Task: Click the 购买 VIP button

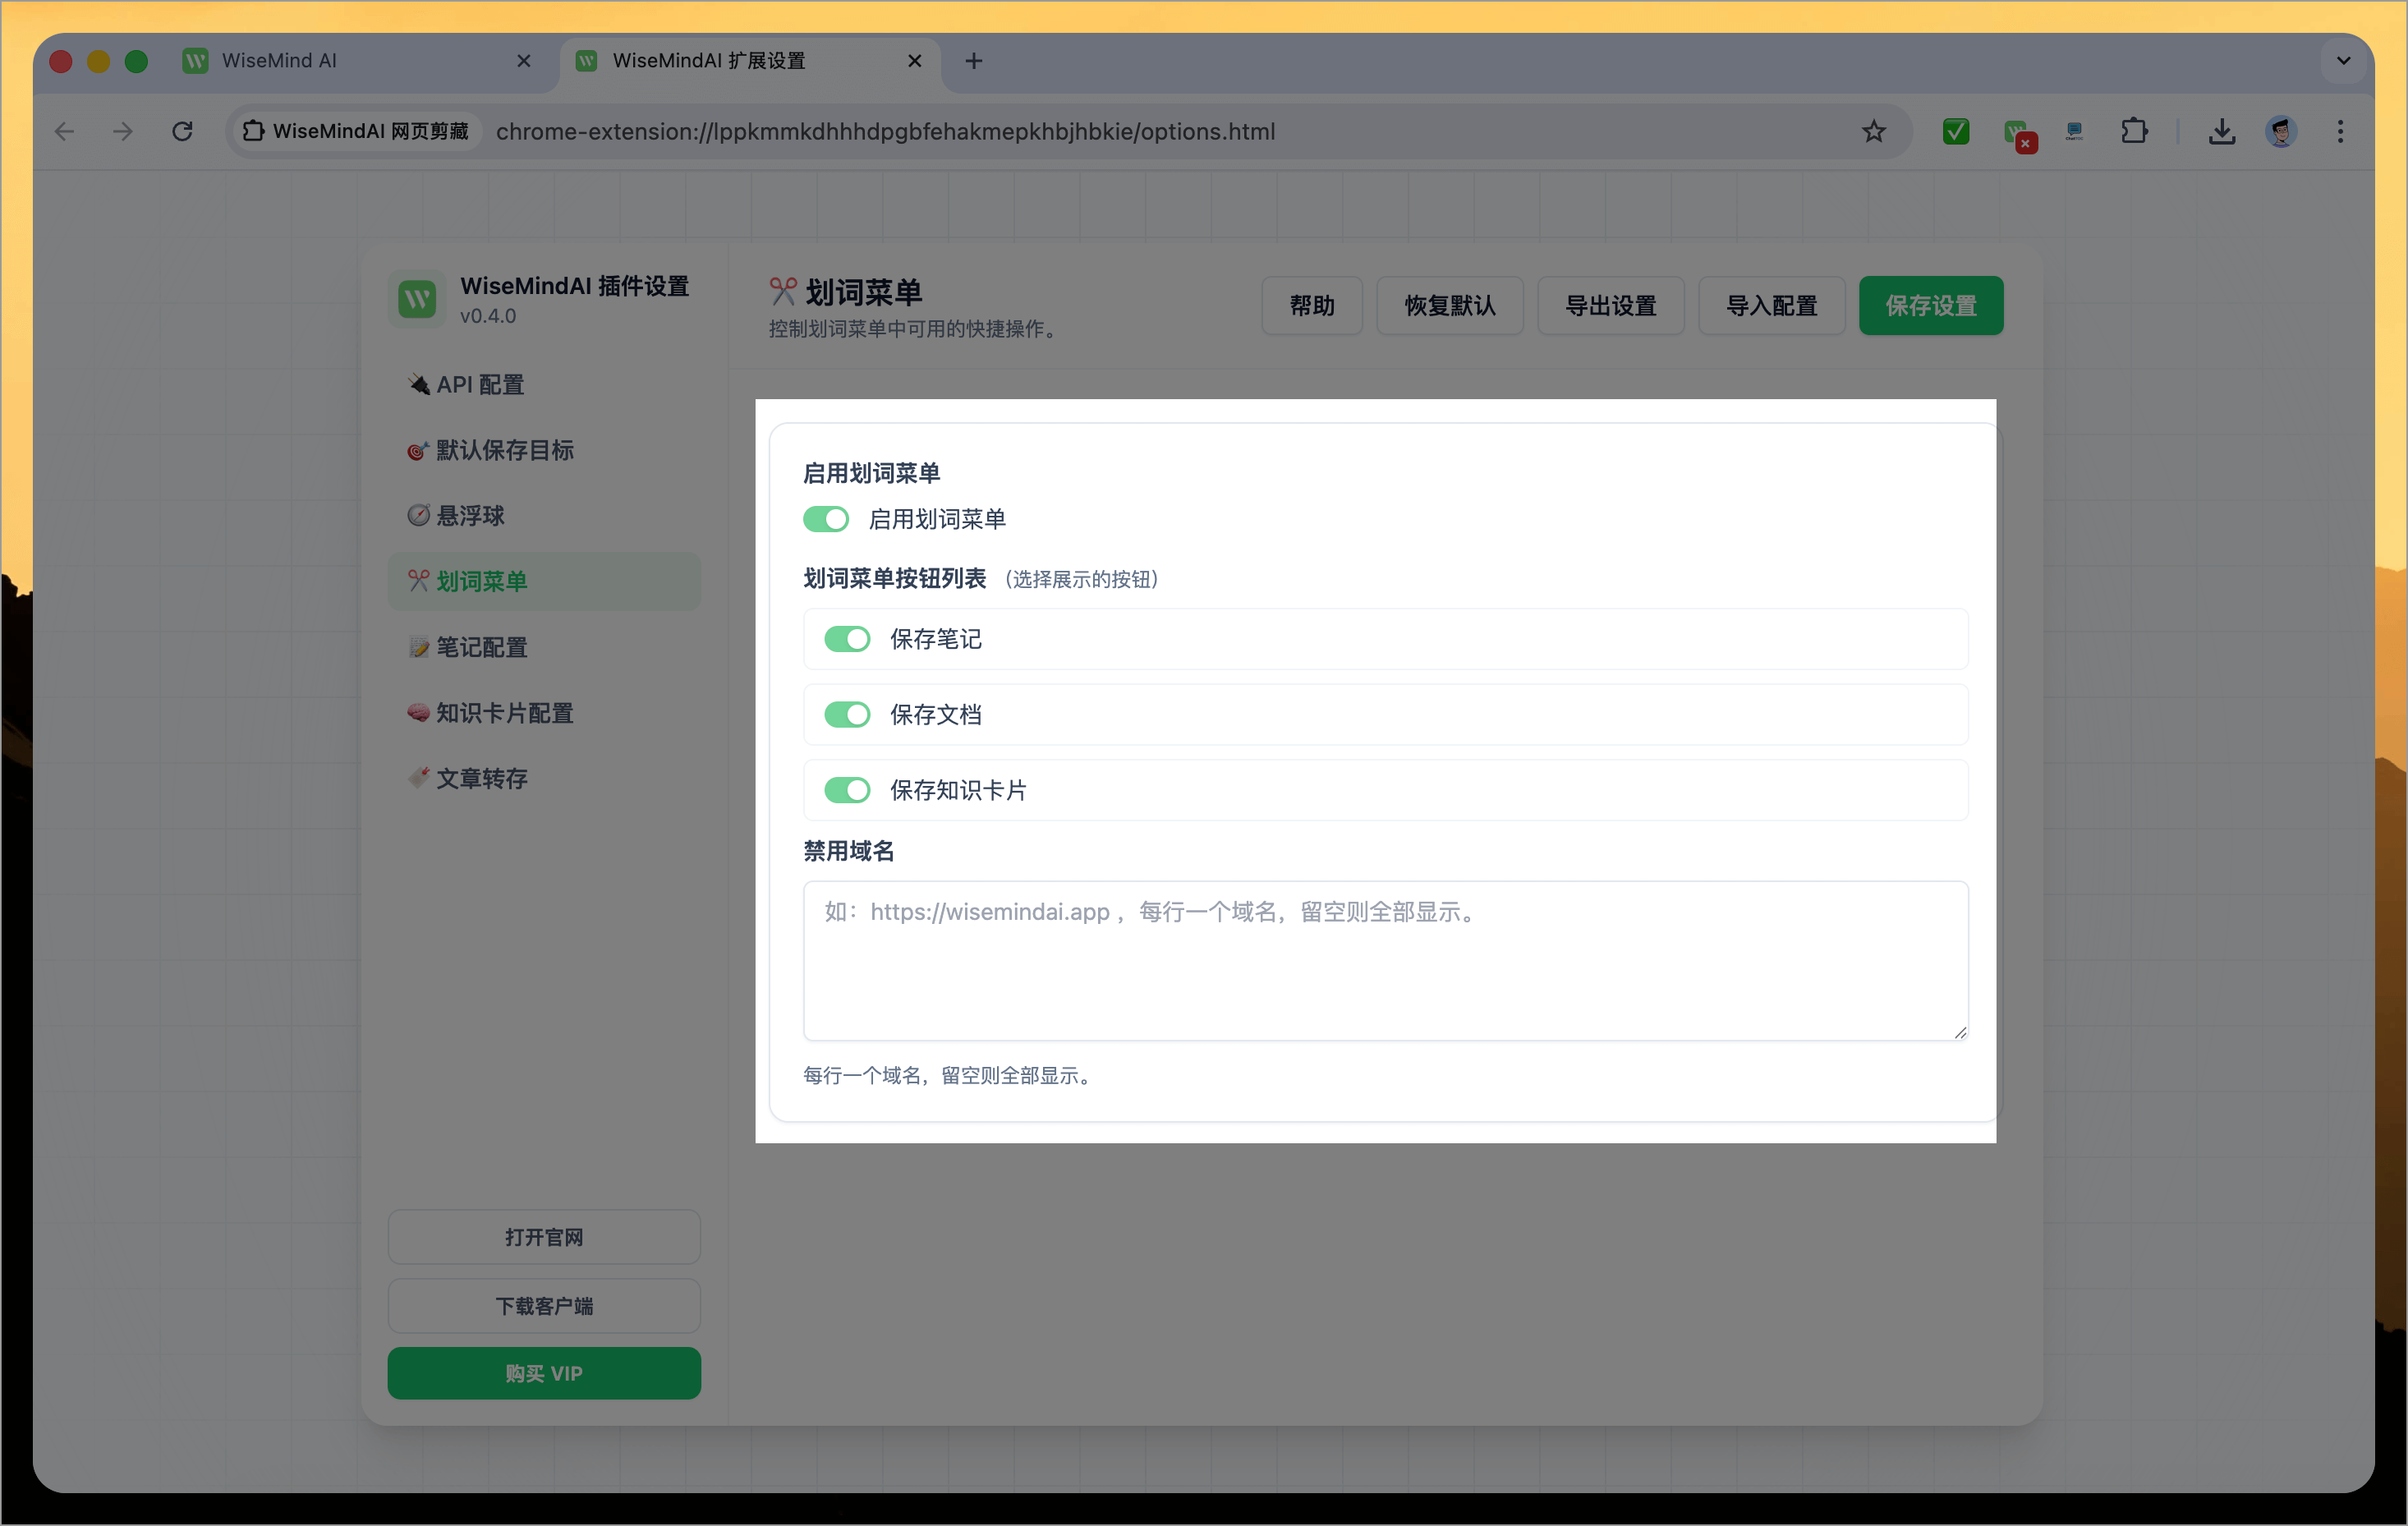Action: [x=544, y=1373]
